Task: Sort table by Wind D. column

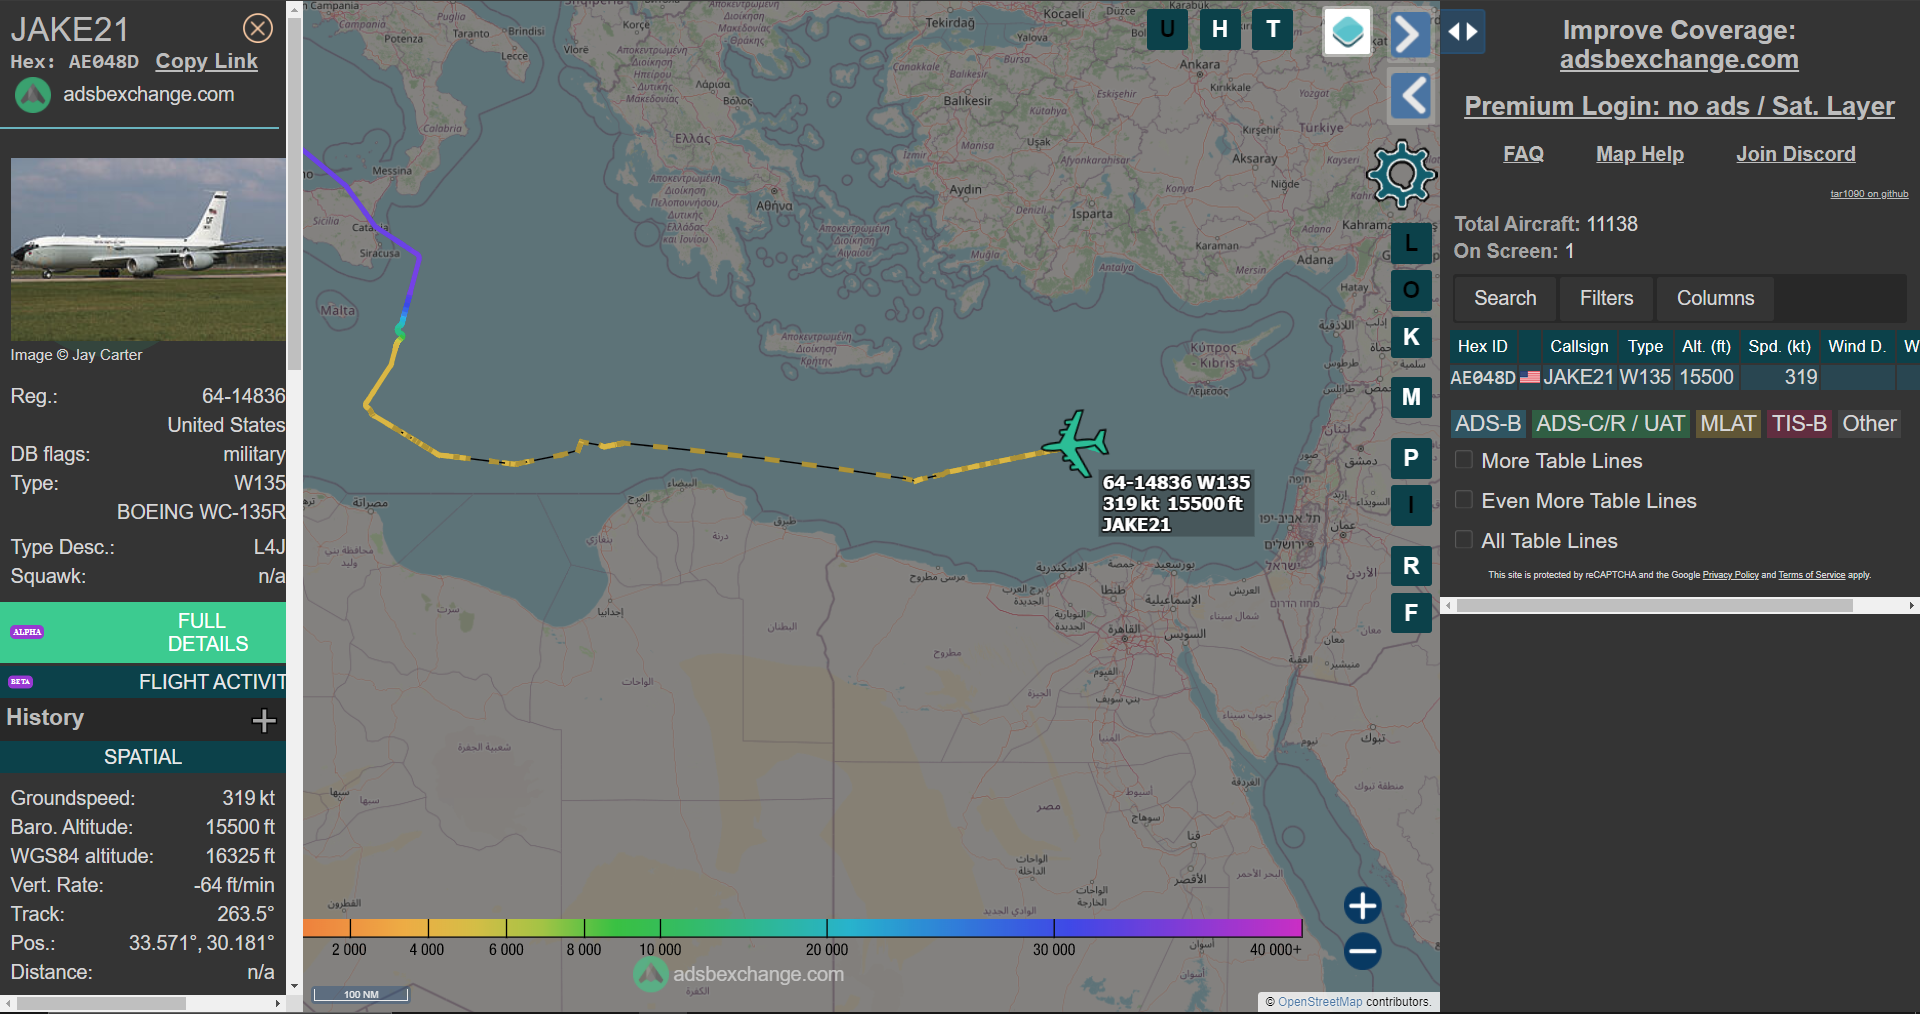Action: 1856,346
